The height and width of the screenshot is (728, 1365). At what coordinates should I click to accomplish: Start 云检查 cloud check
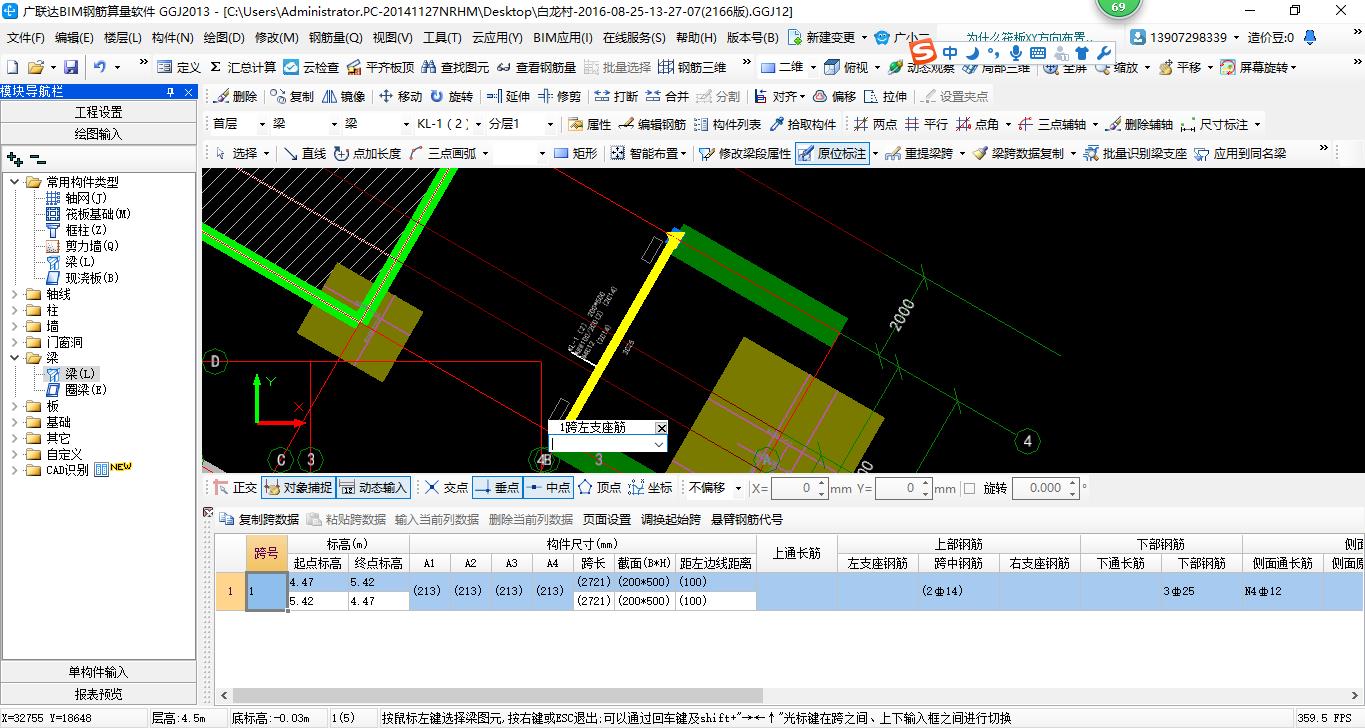click(311, 67)
